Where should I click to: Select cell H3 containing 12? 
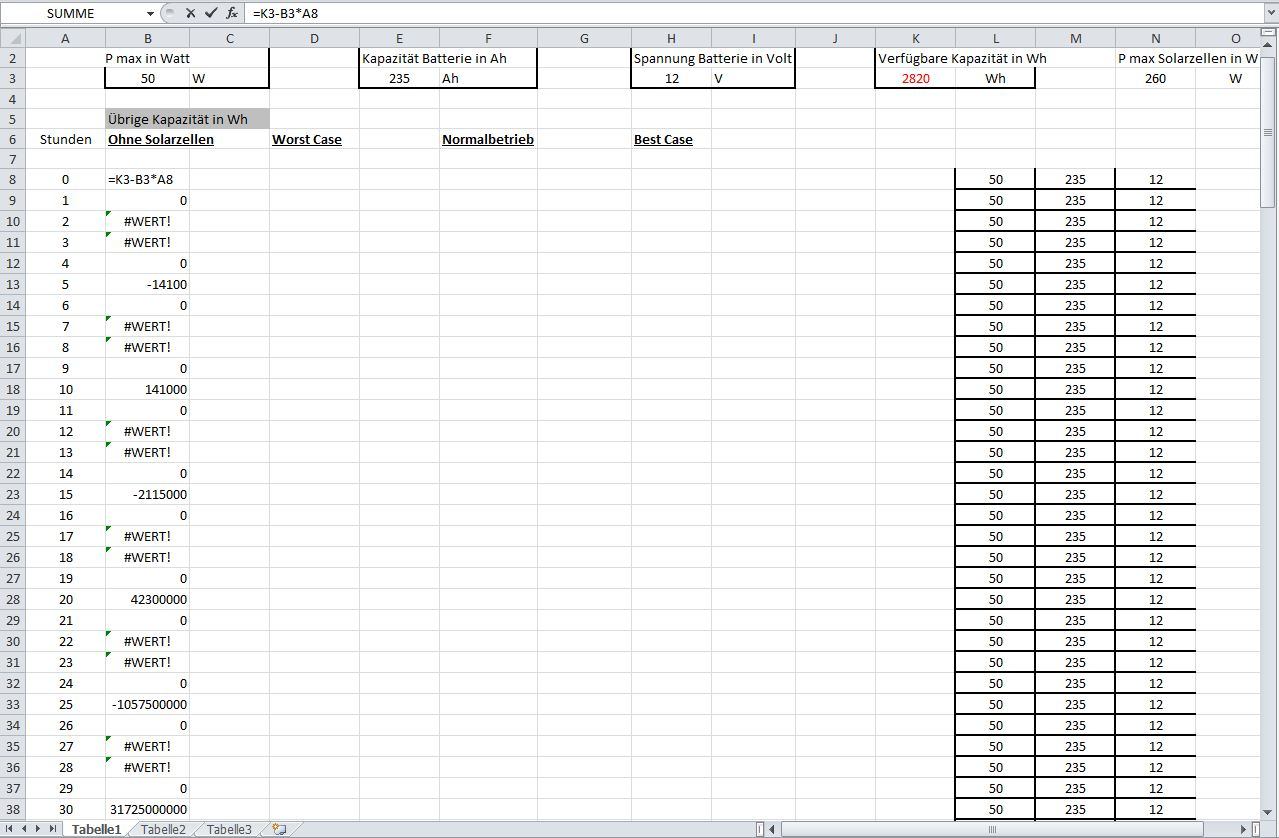point(671,78)
